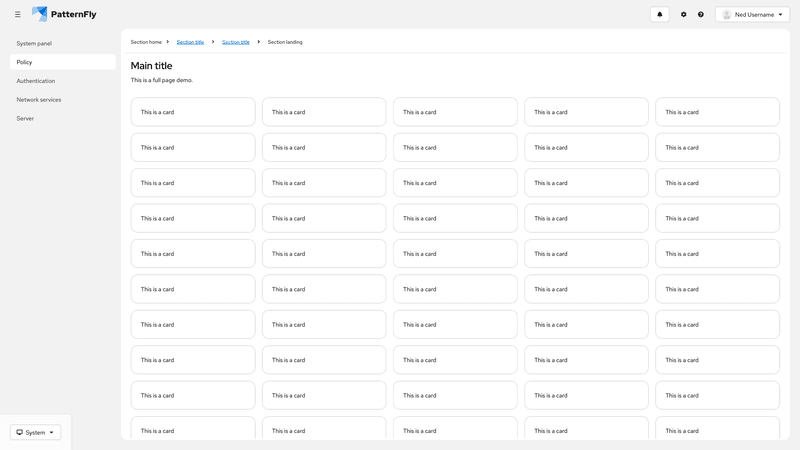This screenshot has height=450, width=800.
Task: Click the PatternFly logo
Action: pyautogui.click(x=71, y=14)
